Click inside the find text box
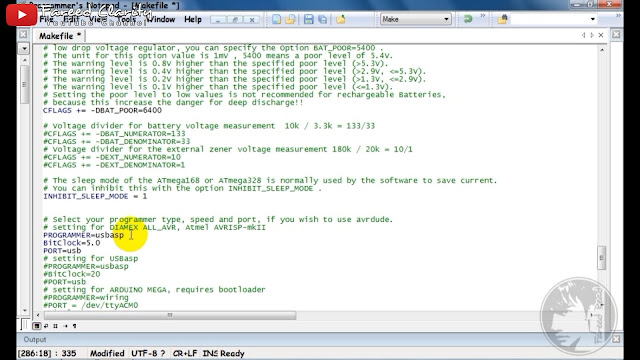The height and width of the screenshot is (360, 640). (549, 19)
